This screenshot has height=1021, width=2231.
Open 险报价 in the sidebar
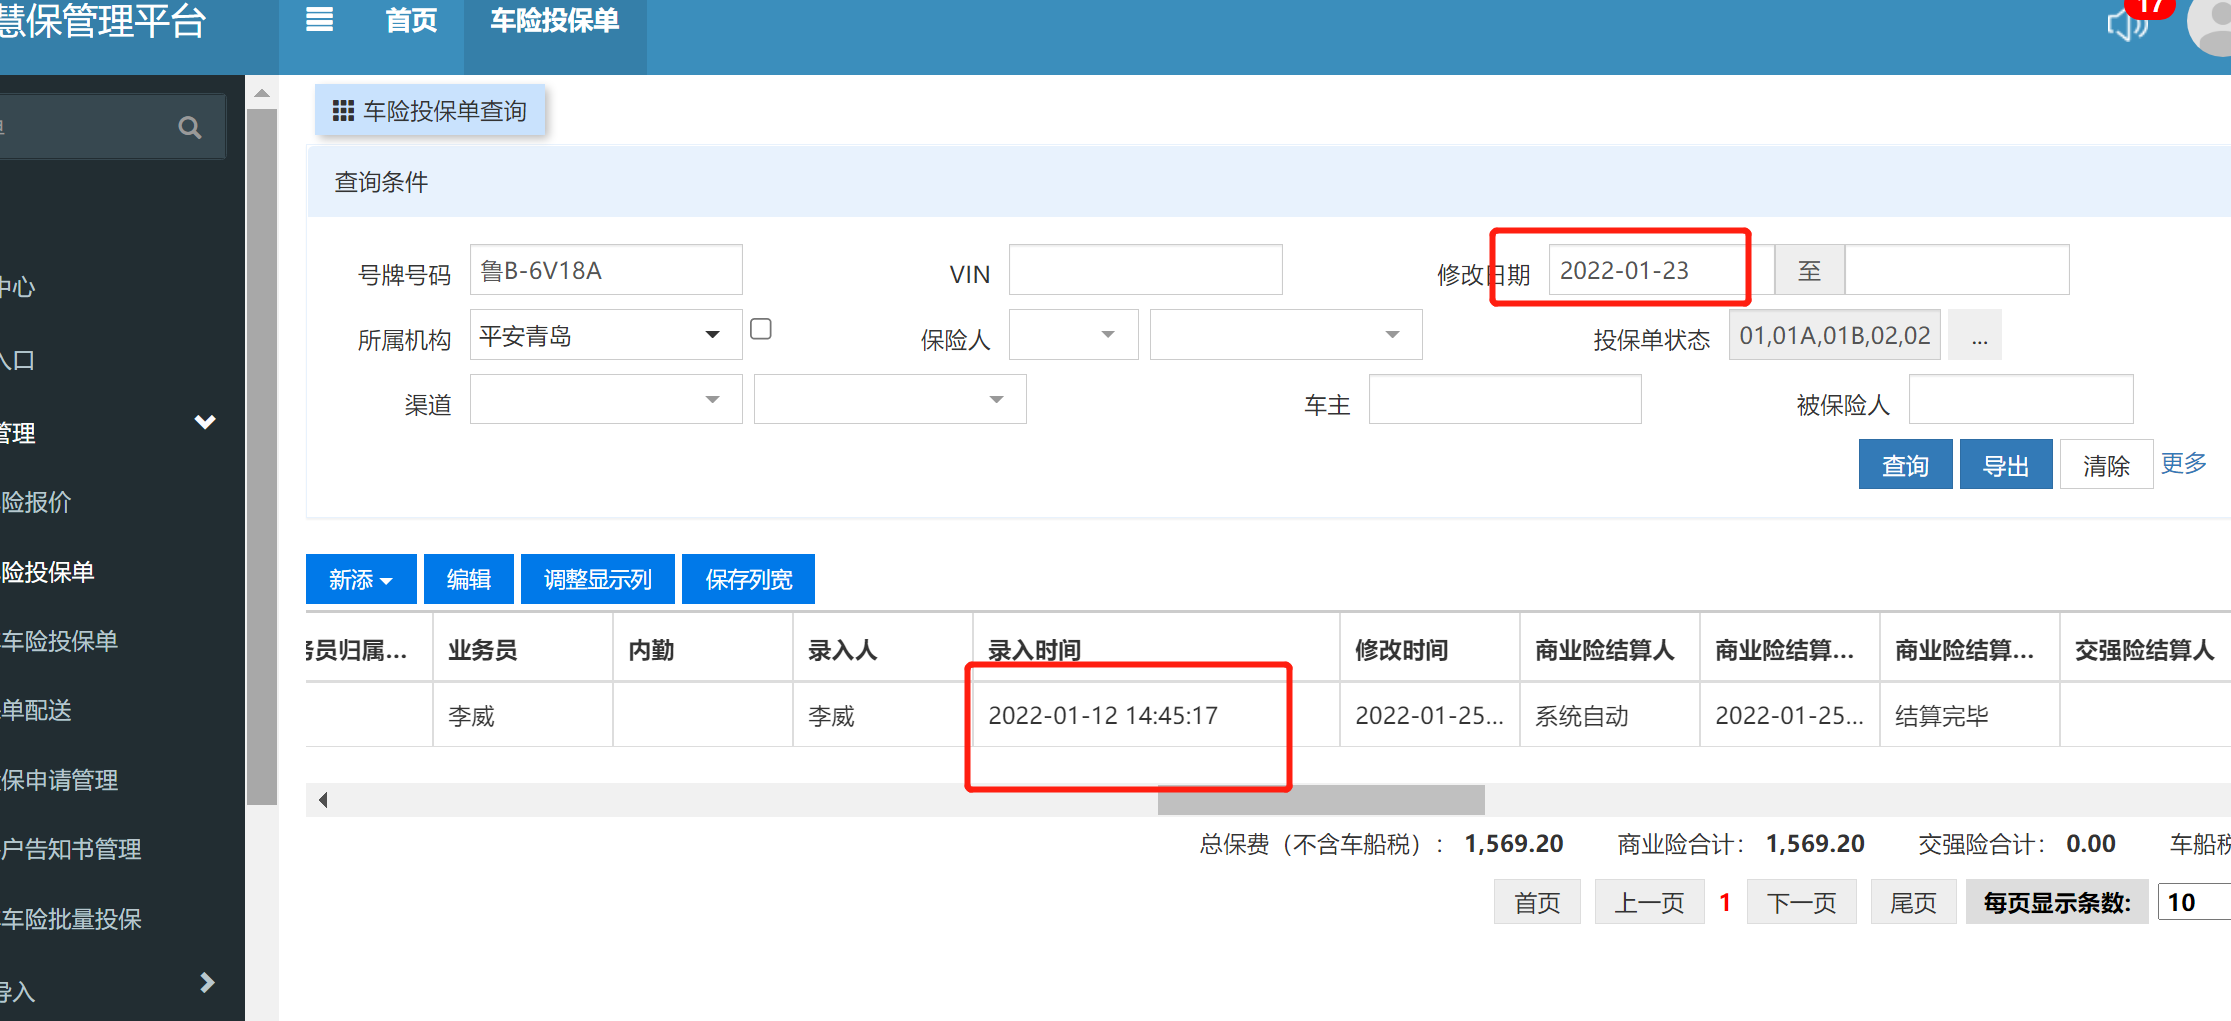36,502
